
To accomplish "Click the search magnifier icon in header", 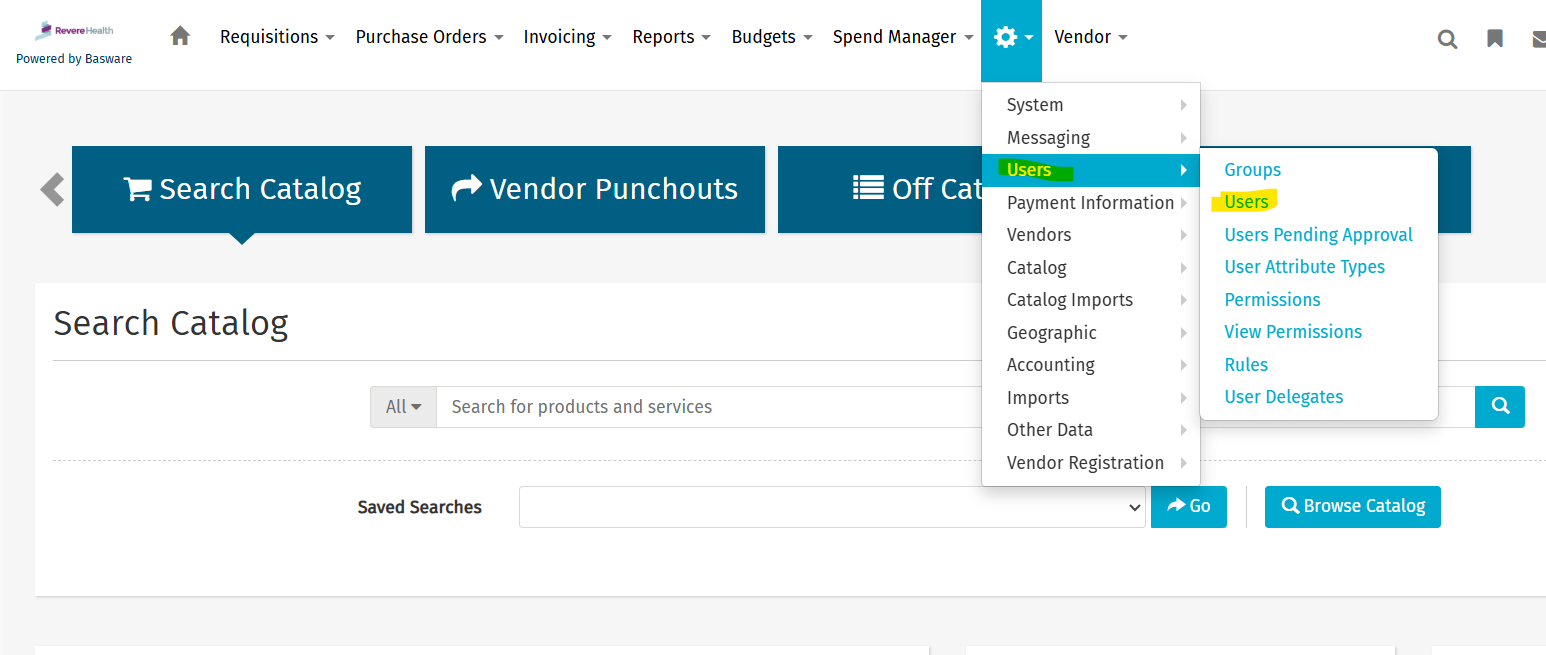I will pyautogui.click(x=1447, y=39).
